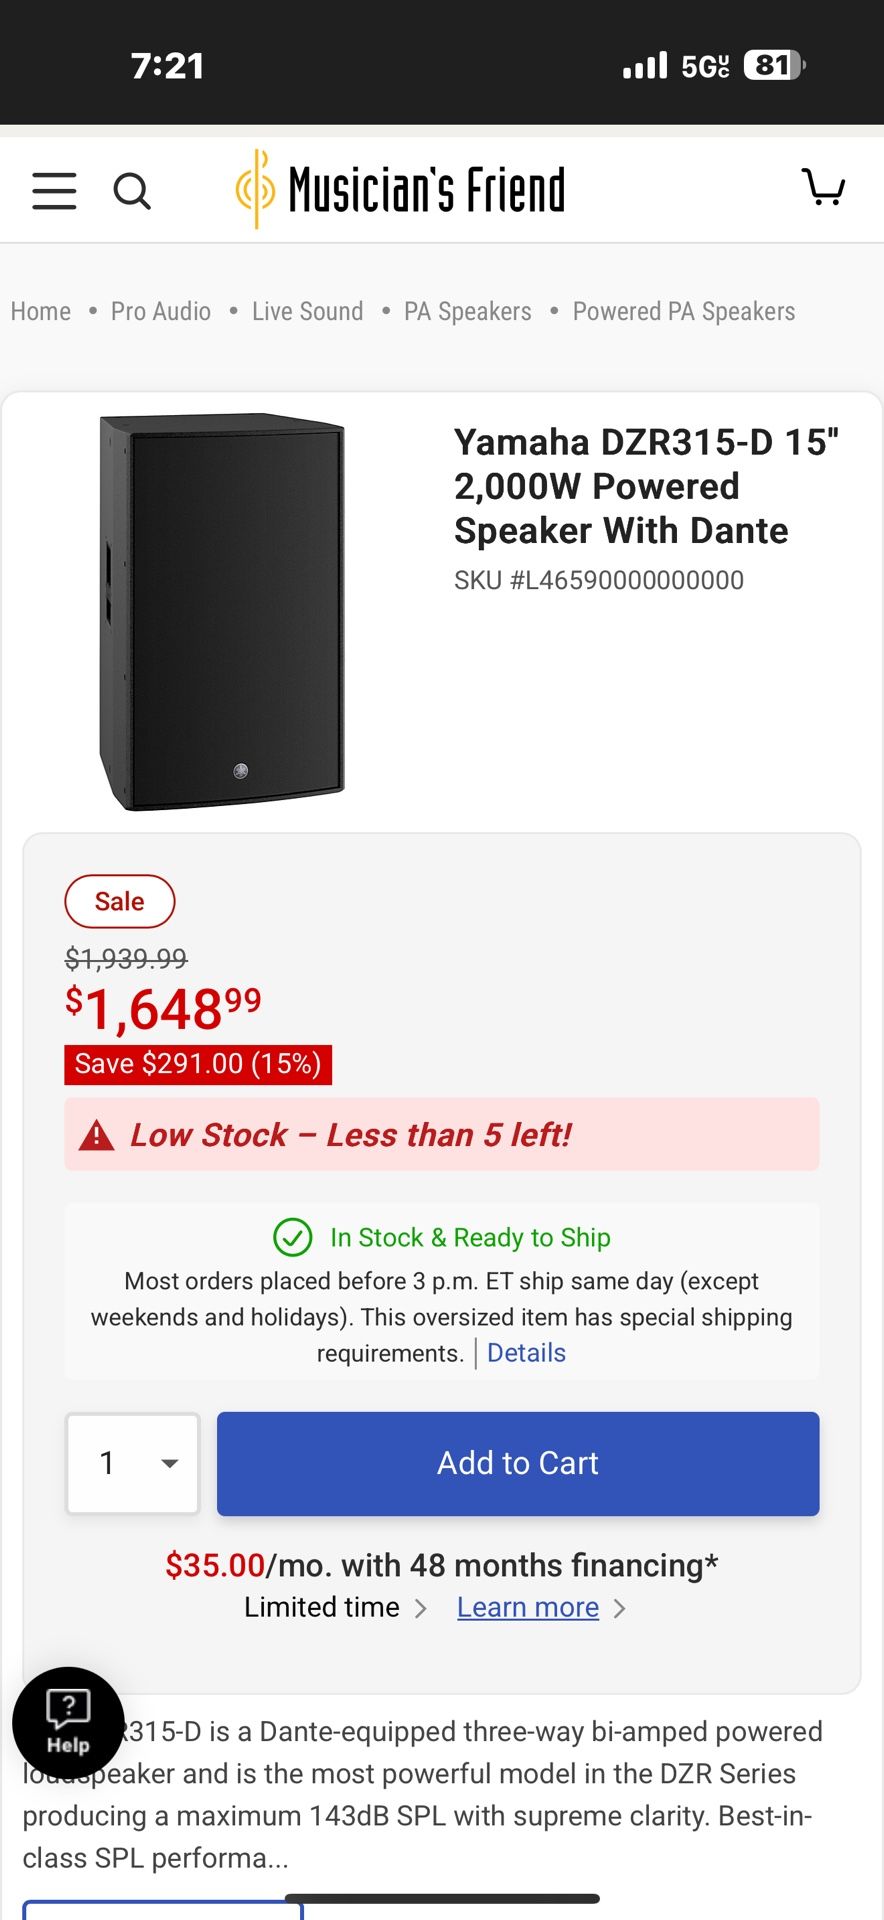Select Home in the breadcrumb trail
884x1920 pixels.
(x=40, y=311)
